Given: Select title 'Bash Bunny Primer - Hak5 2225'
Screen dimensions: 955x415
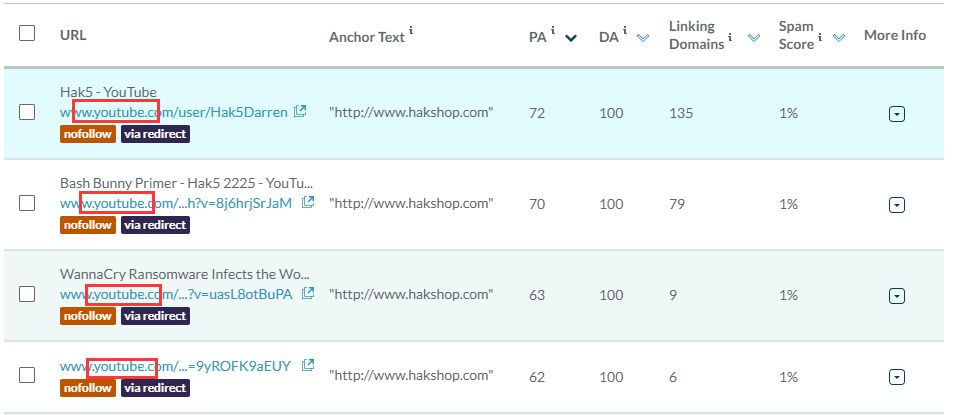Looking at the screenshot, I should 163,183.
